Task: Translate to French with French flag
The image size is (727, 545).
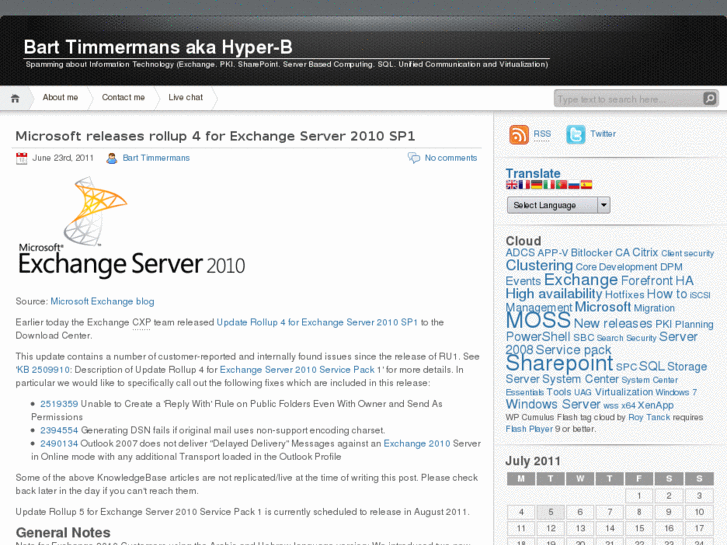Action: point(524,185)
